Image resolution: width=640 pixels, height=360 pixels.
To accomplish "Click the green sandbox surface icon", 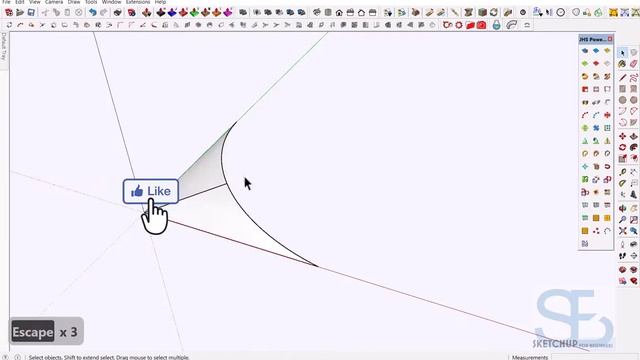I will coord(194,13).
